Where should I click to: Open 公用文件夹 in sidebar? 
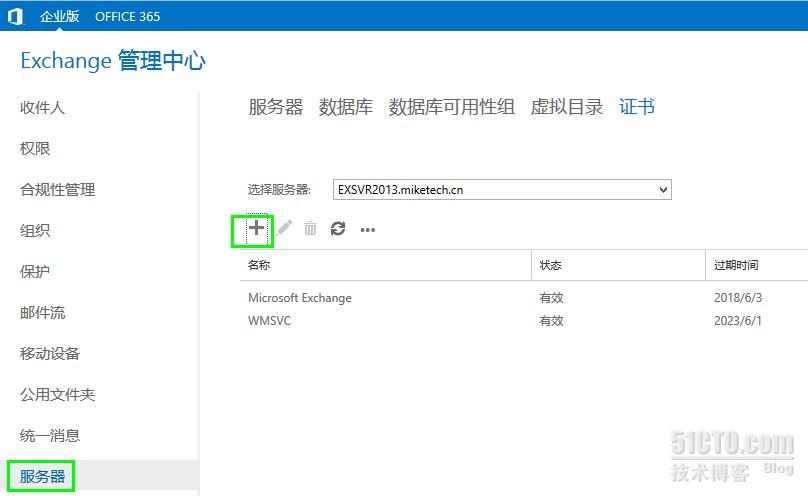pos(58,395)
